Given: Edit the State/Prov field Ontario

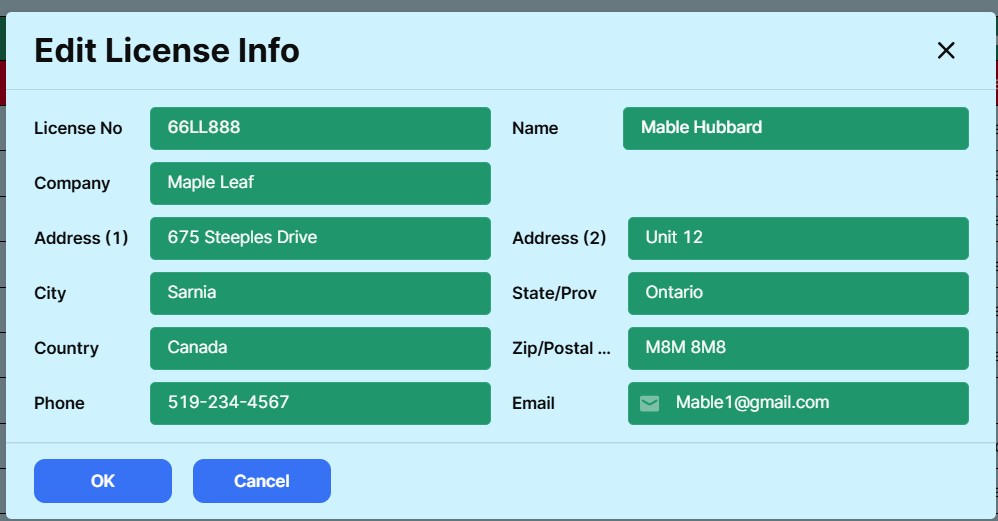Looking at the screenshot, I should [798, 293].
